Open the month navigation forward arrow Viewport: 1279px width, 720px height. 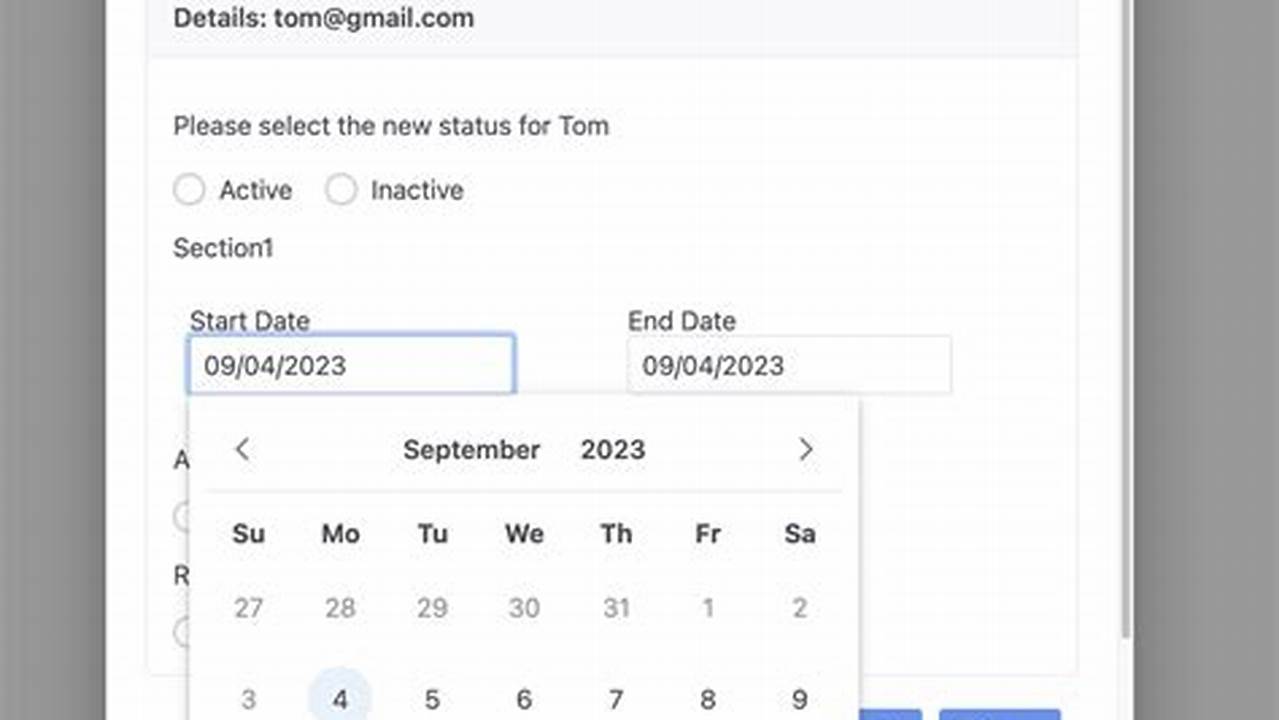pyautogui.click(x=806, y=450)
